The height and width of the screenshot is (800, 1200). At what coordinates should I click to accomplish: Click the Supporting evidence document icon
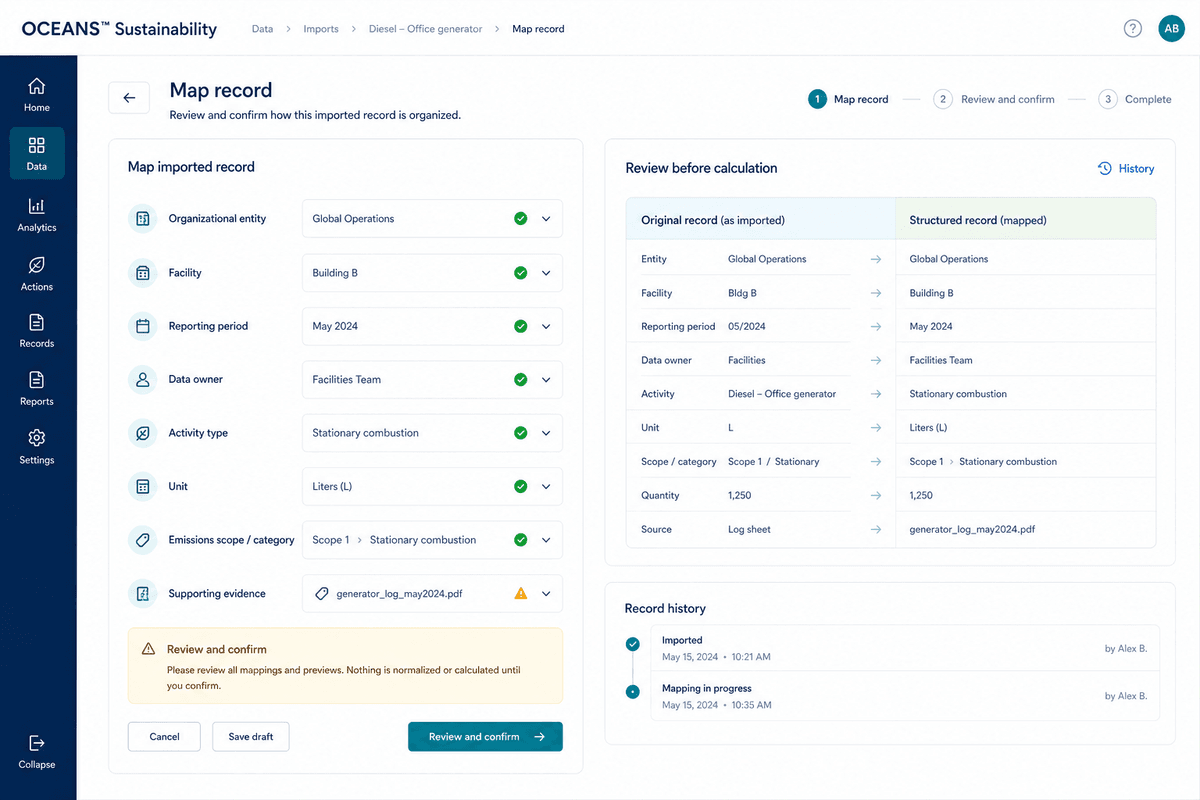[x=143, y=593]
